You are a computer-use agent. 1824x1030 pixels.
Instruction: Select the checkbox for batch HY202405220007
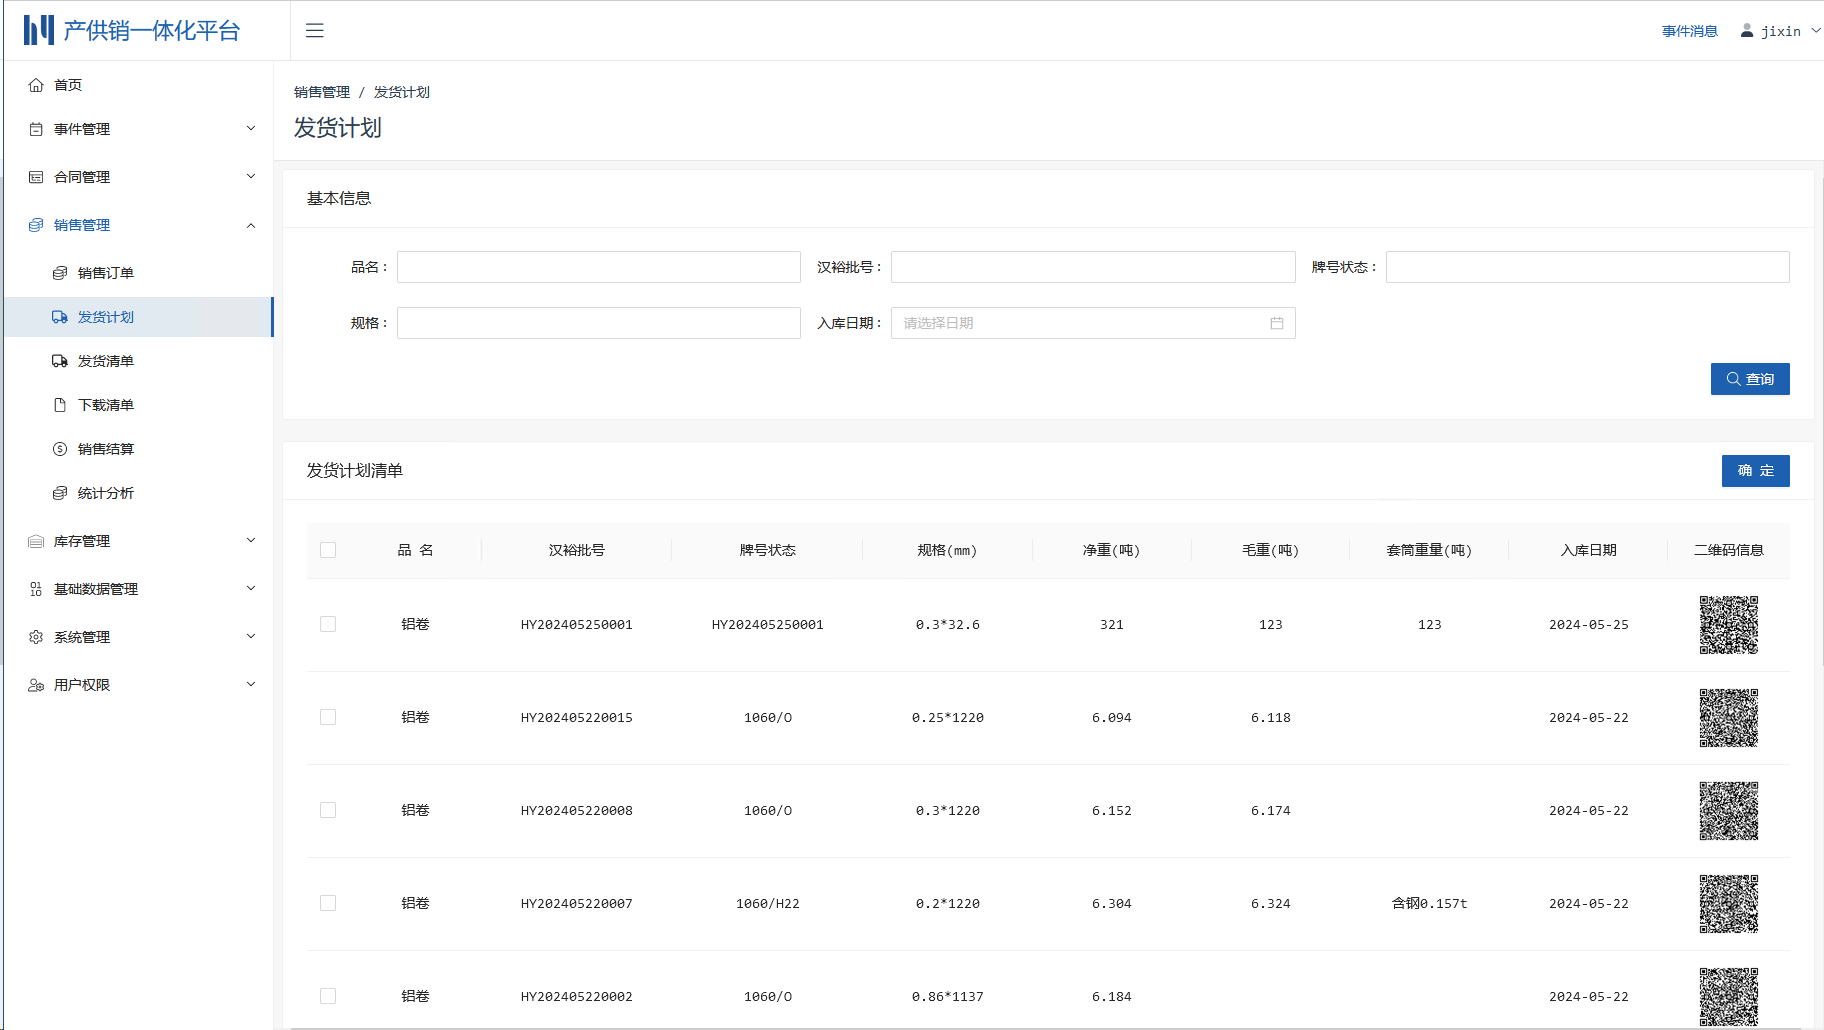coord(328,902)
